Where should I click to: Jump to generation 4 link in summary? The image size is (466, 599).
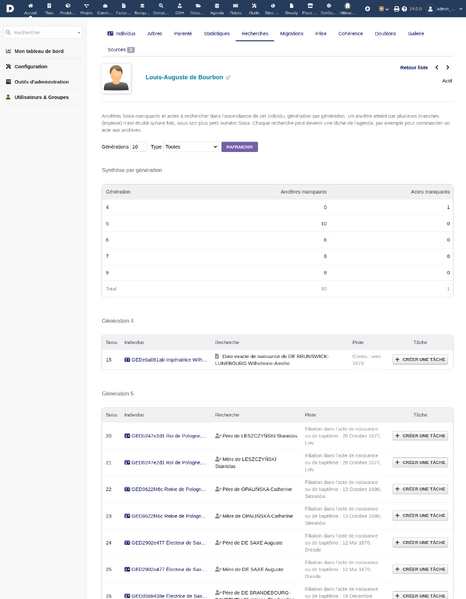107,207
